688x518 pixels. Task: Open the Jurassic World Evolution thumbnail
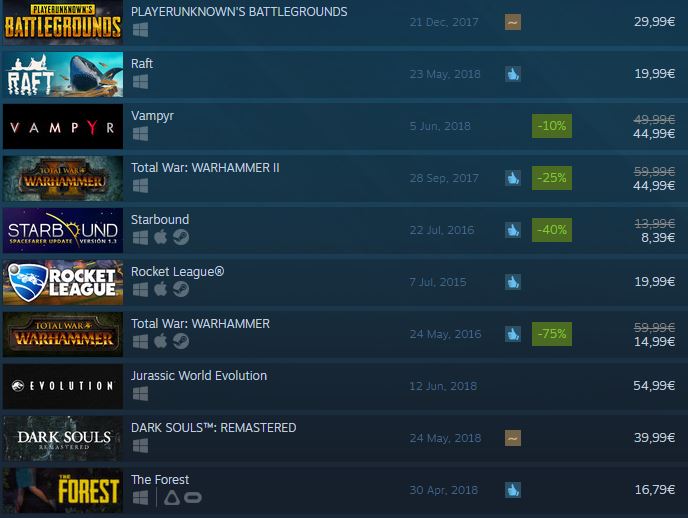[x=63, y=386]
